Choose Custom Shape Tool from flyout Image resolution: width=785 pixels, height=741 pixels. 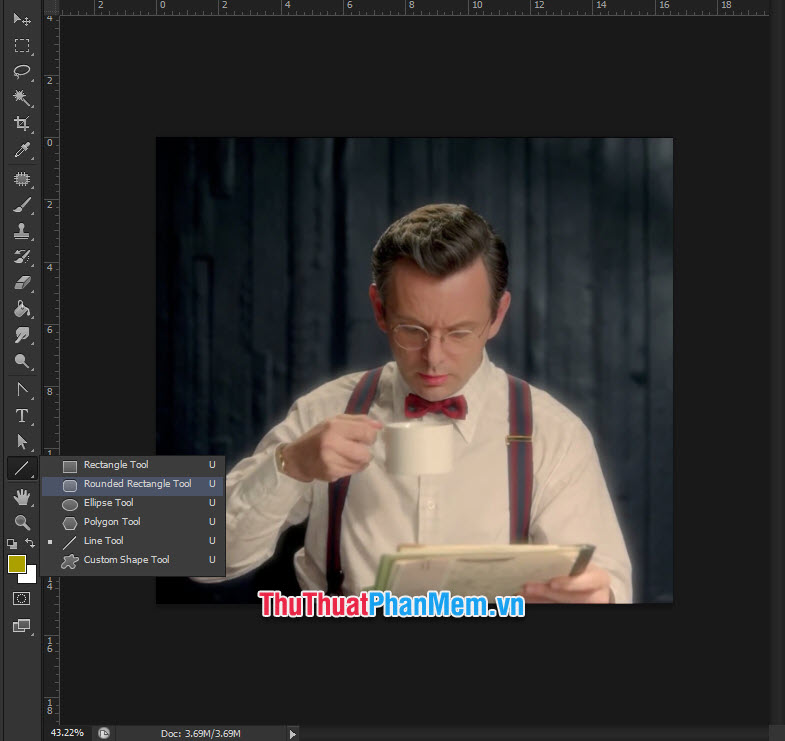(x=133, y=560)
